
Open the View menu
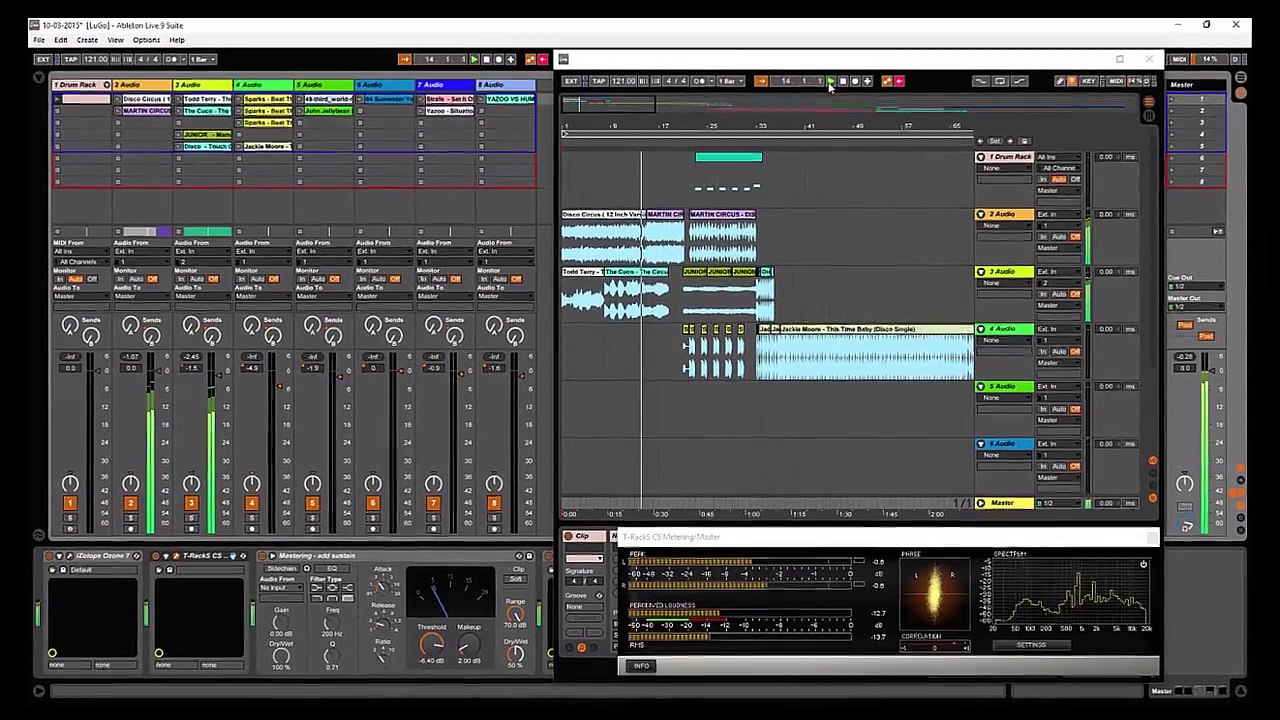116,40
